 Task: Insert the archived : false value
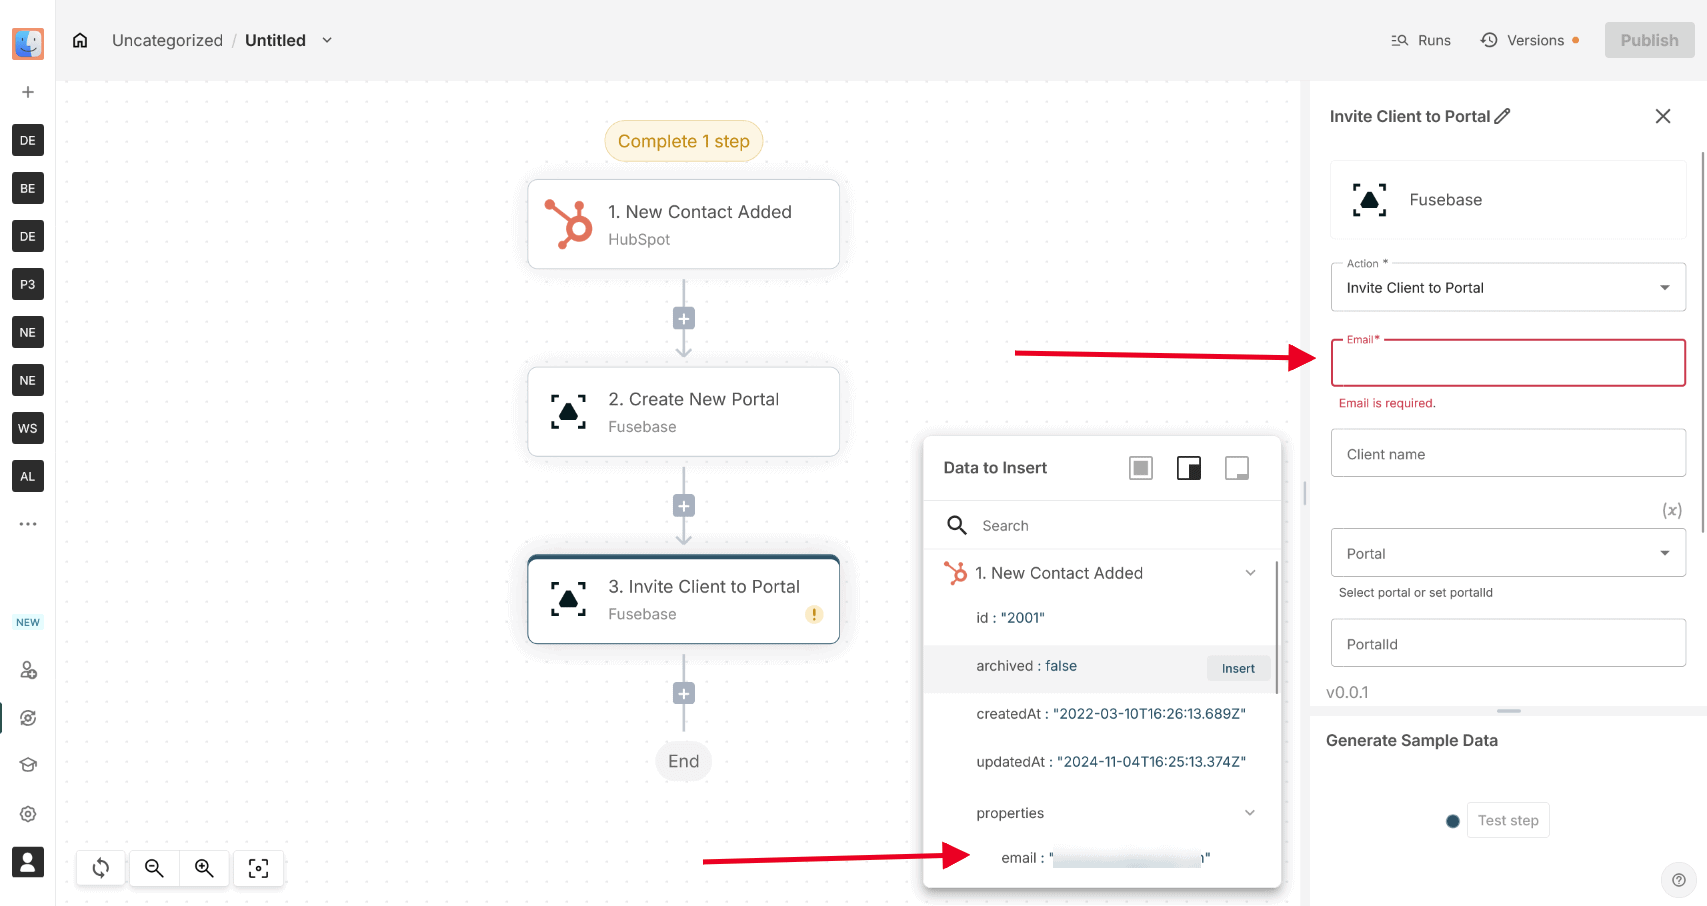1238,668
